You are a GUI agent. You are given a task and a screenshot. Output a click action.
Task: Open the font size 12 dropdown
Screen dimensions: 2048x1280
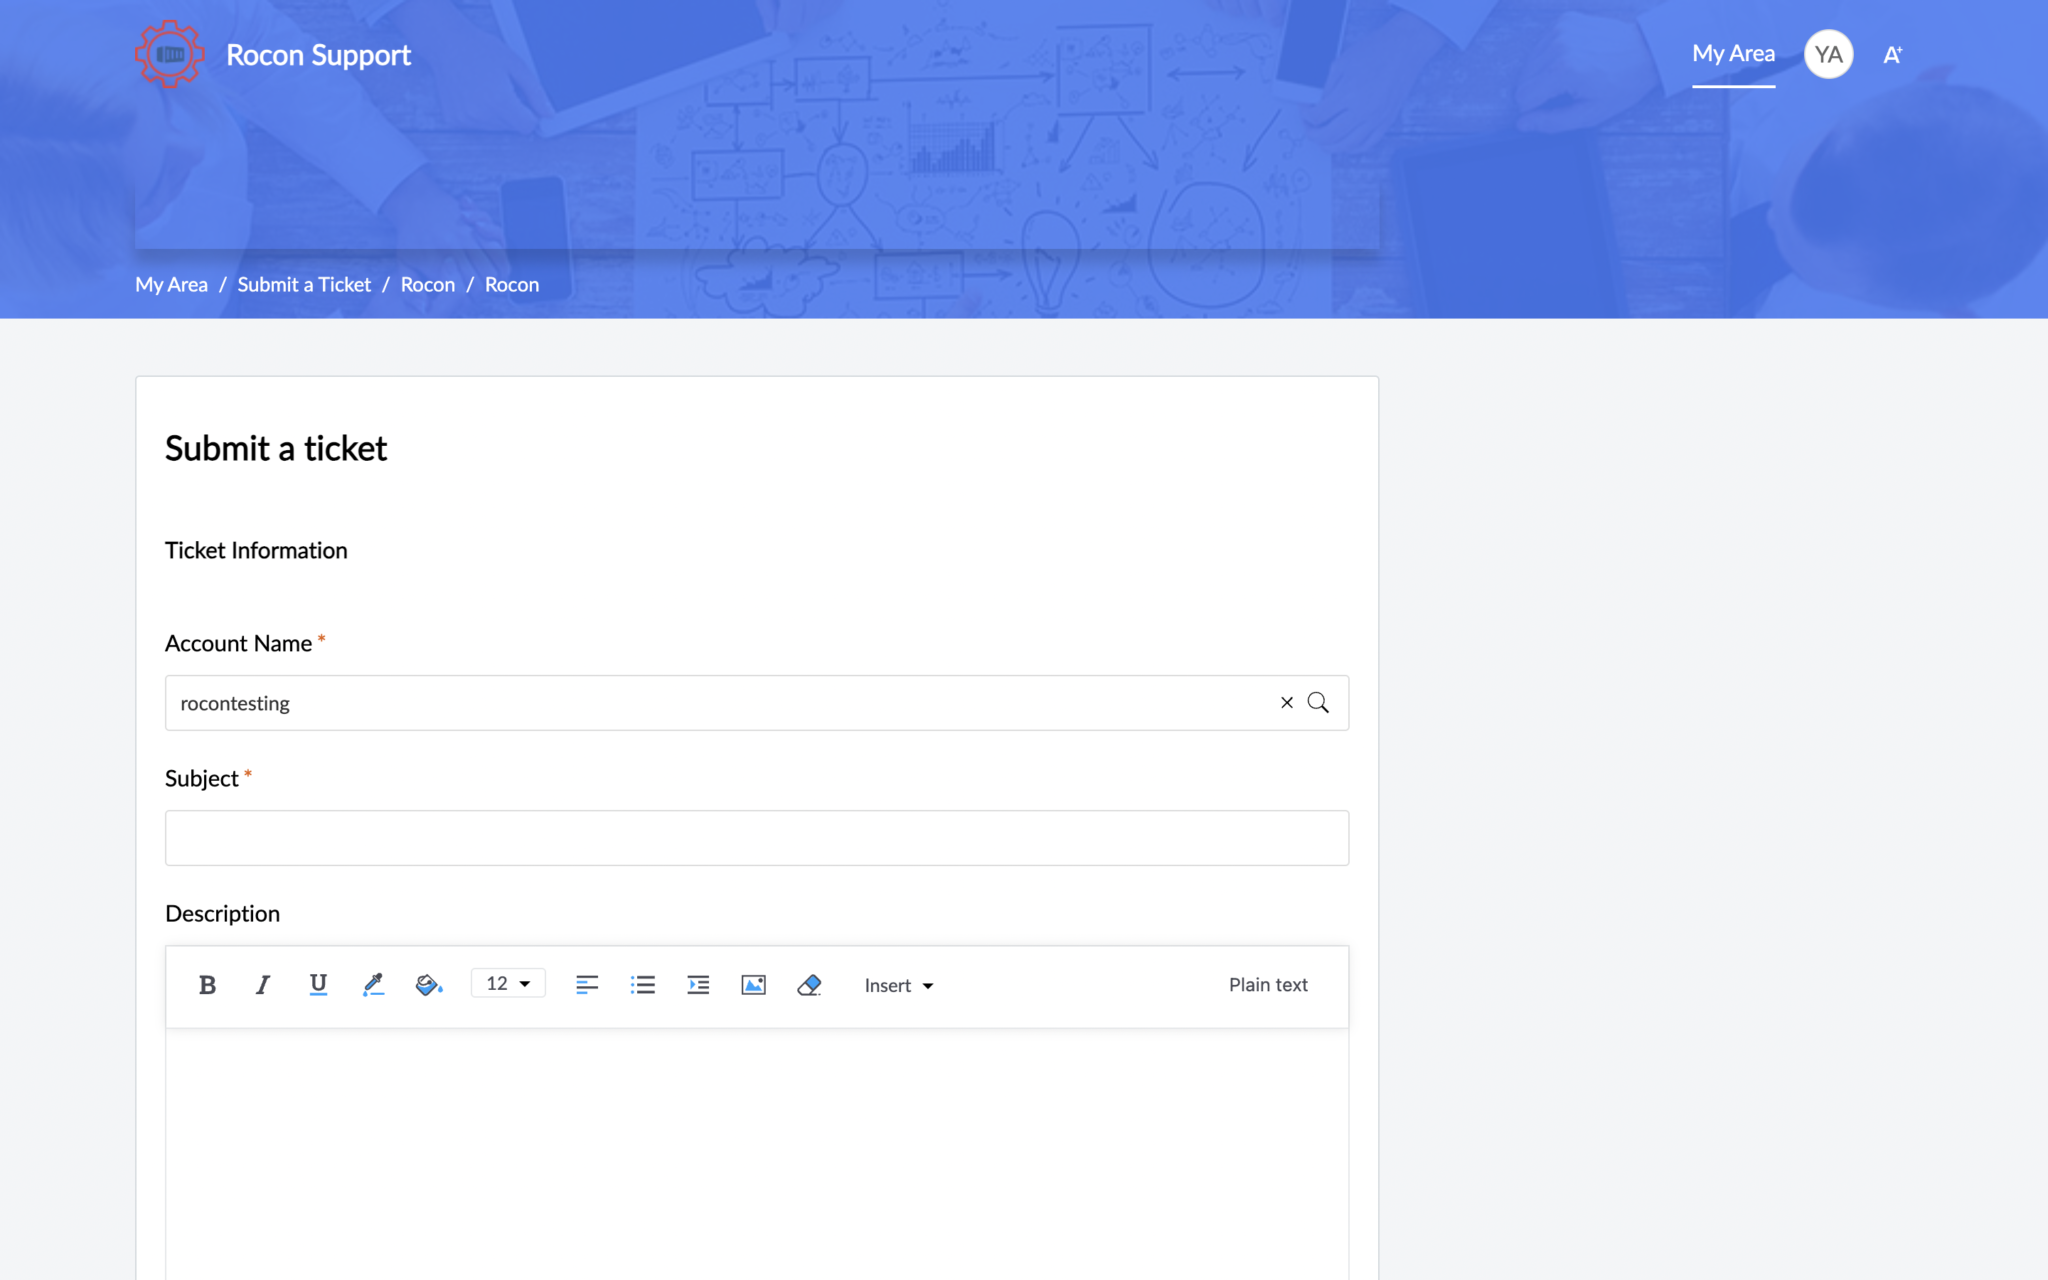pos(508,984)
